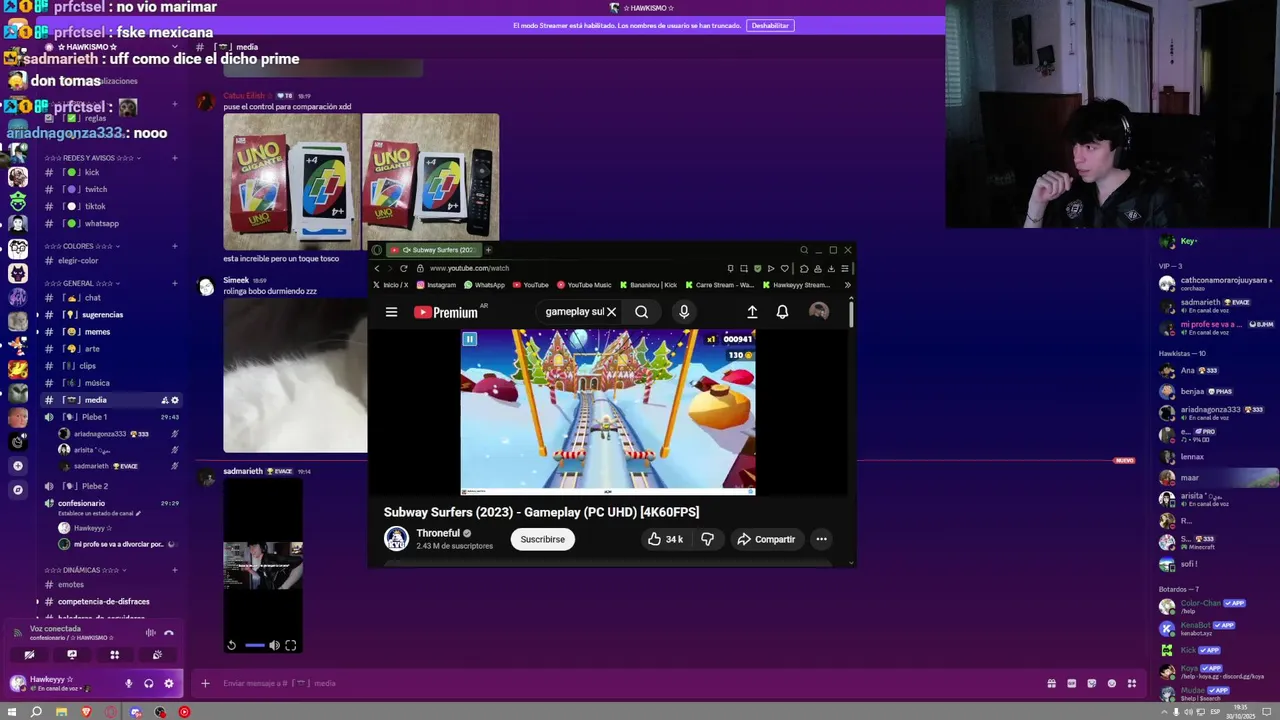Open the video's more actions menu
1280x720 pixels.
(x=821, y=539)
